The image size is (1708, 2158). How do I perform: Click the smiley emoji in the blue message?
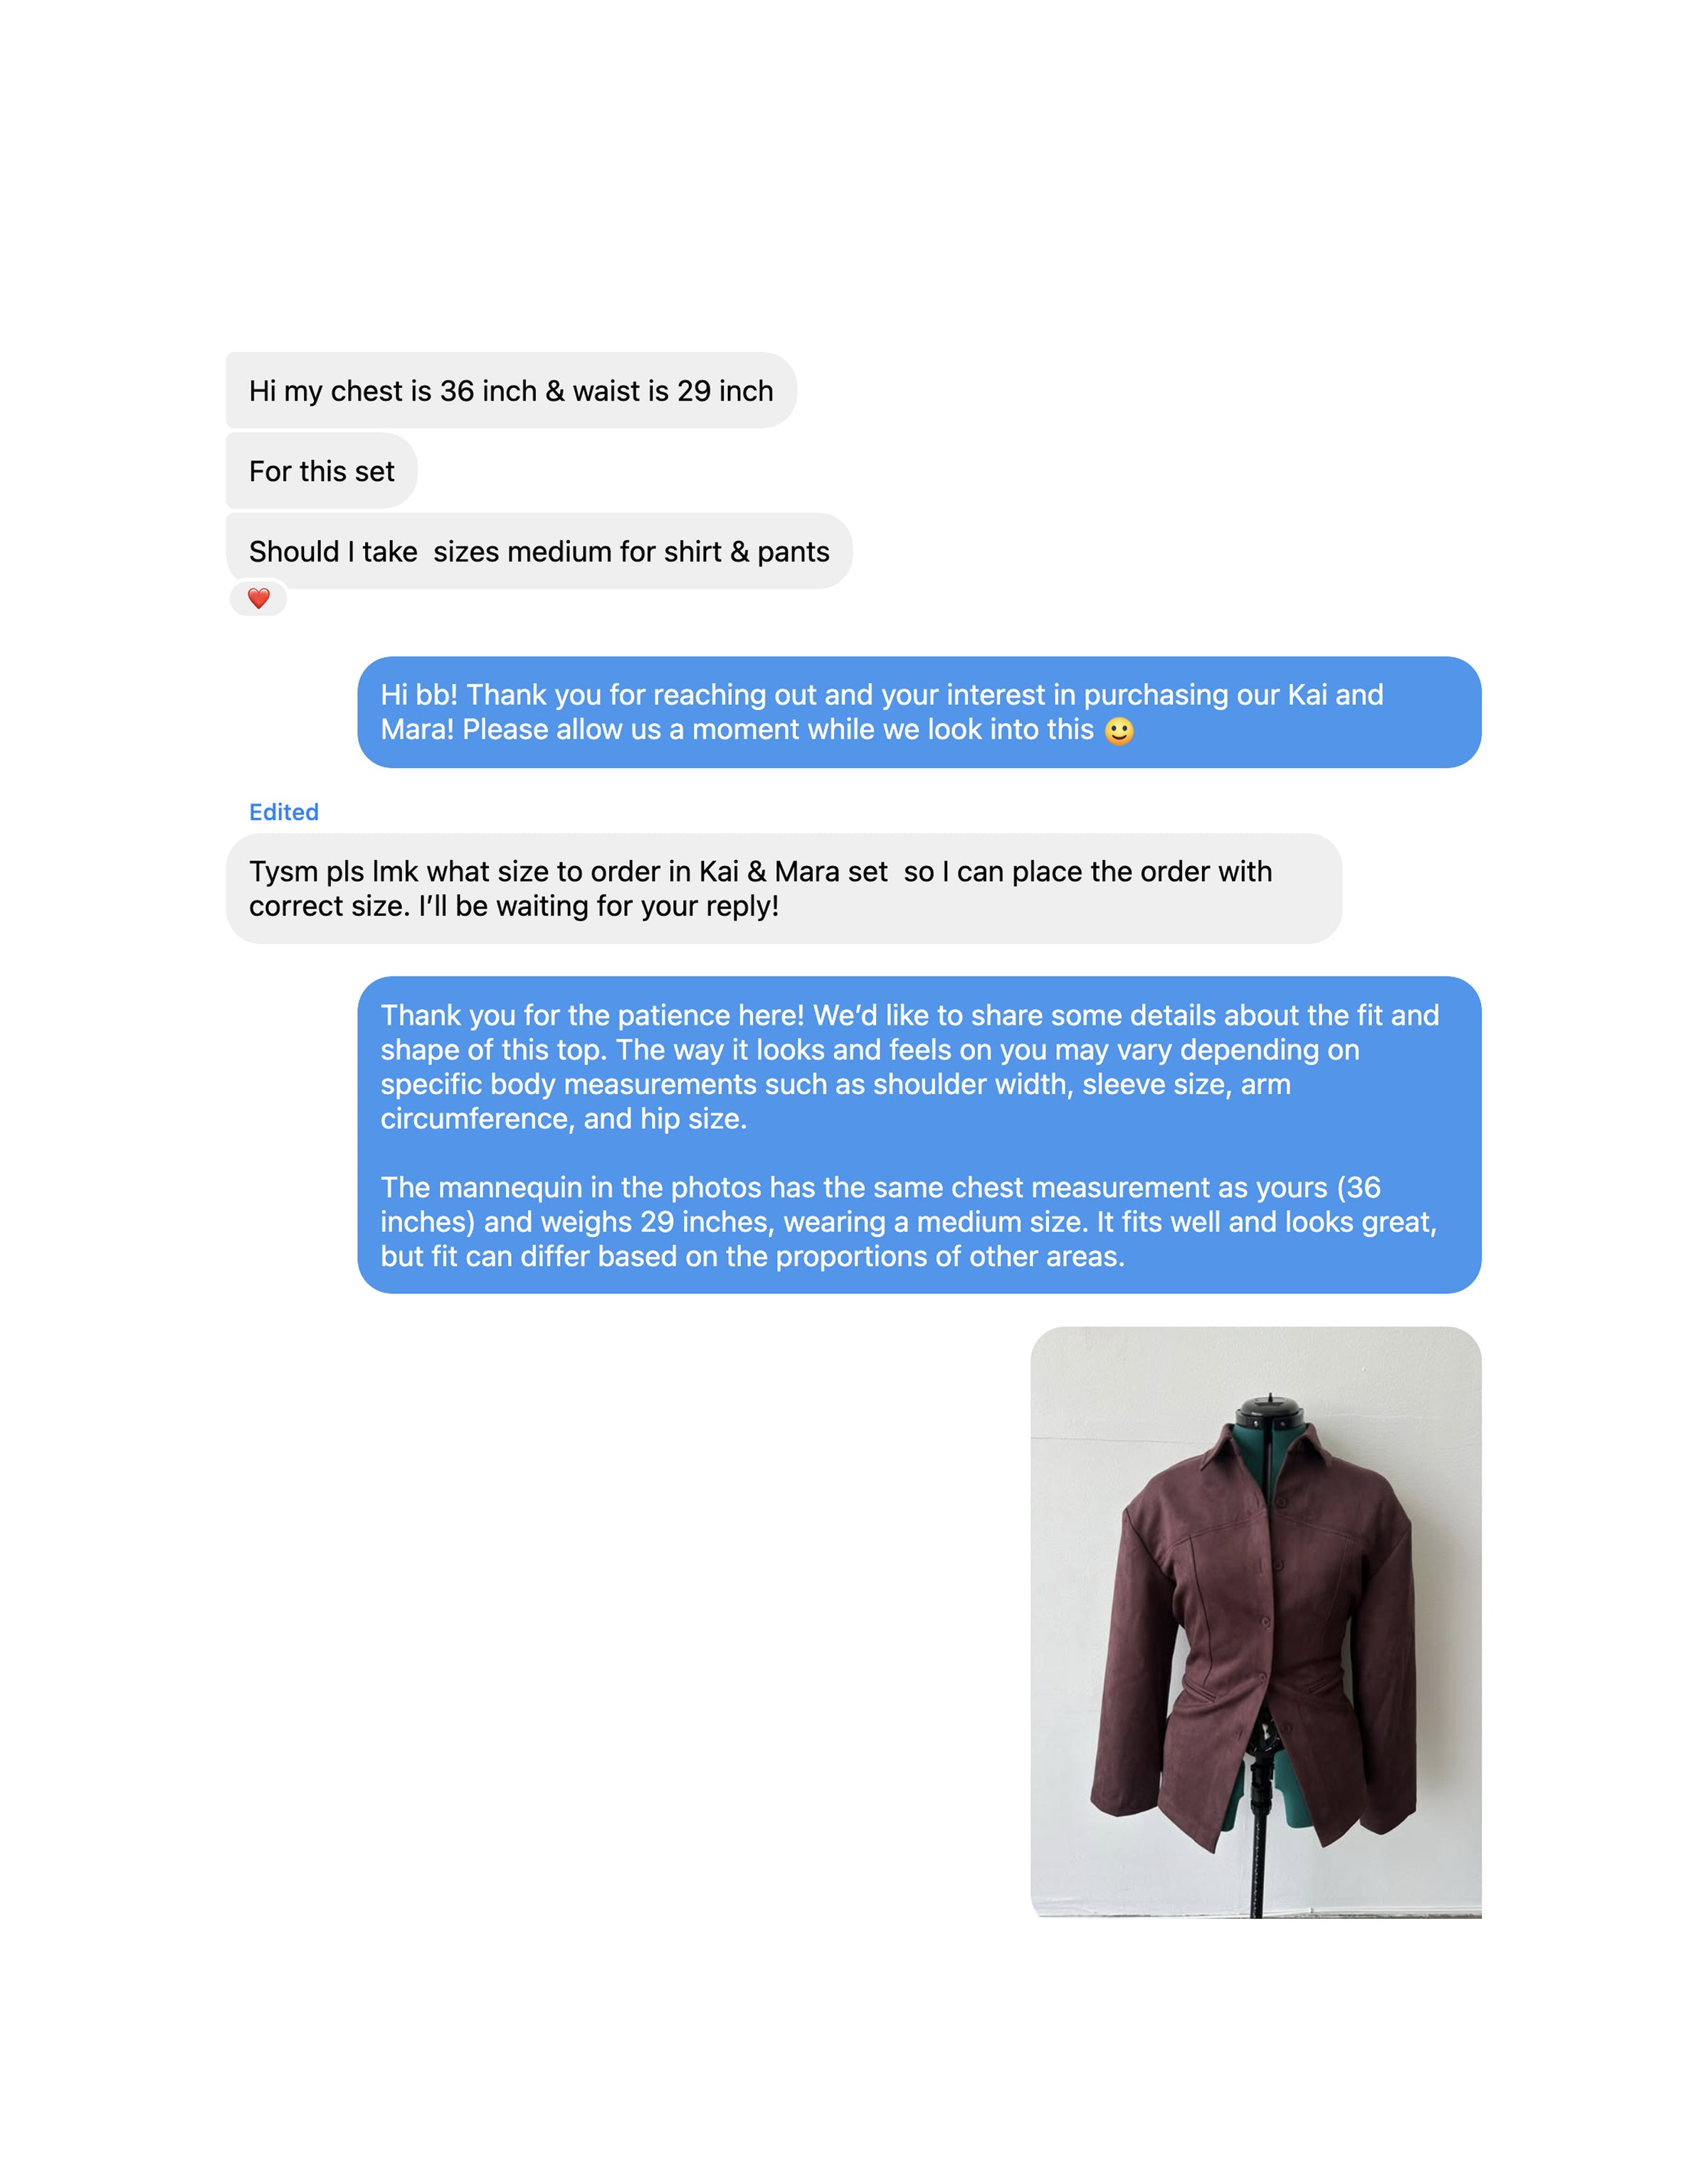click(x=1119, y=731)
